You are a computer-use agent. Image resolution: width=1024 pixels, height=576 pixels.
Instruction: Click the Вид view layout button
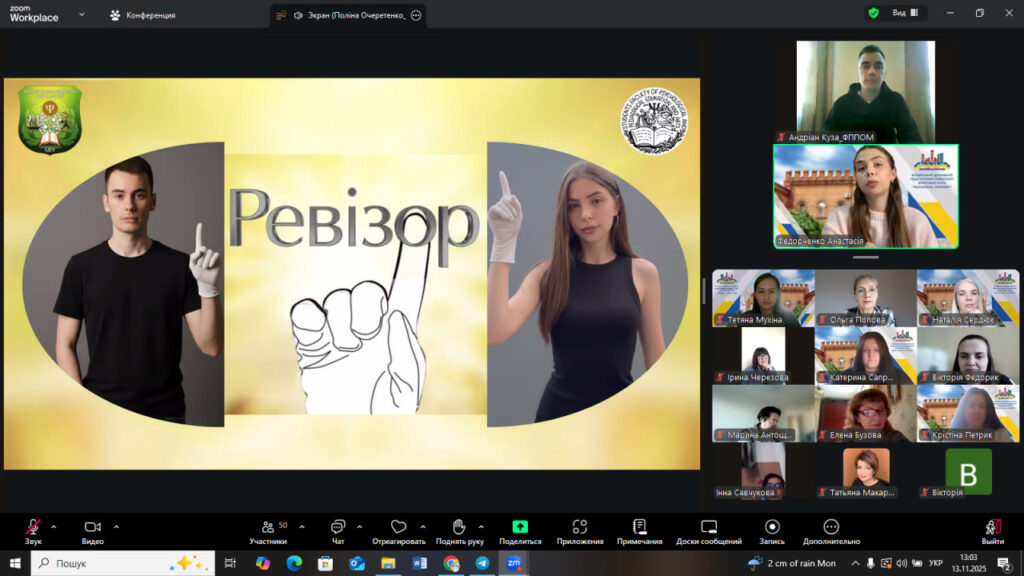(x=904, y=13)
